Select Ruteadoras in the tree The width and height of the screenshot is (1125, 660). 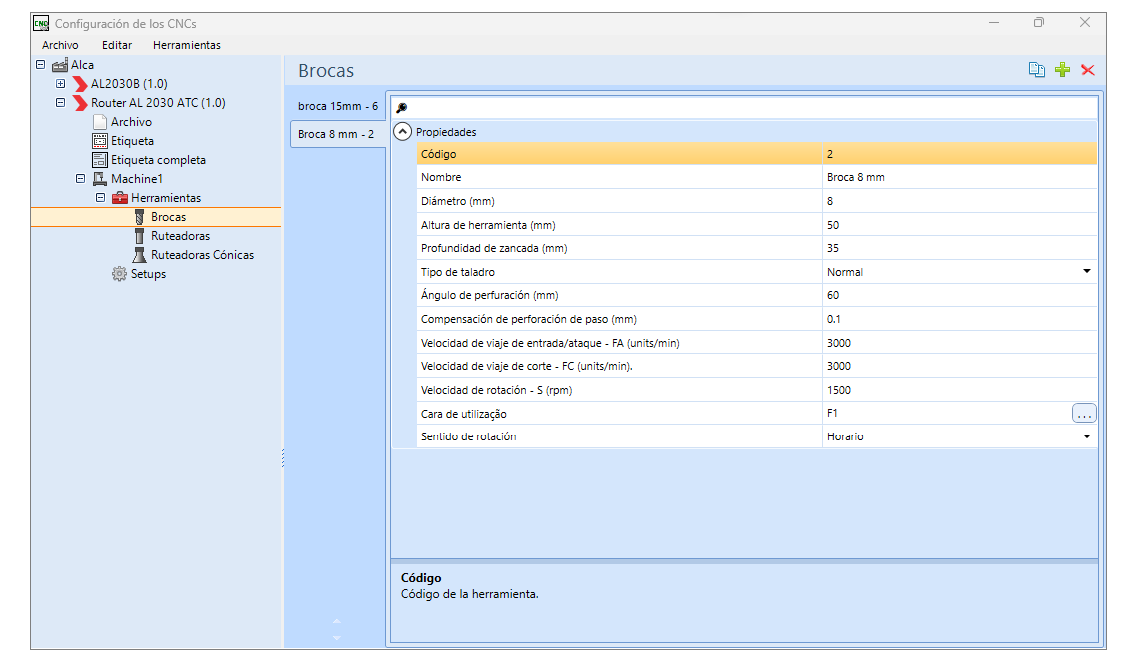(180, 236)
